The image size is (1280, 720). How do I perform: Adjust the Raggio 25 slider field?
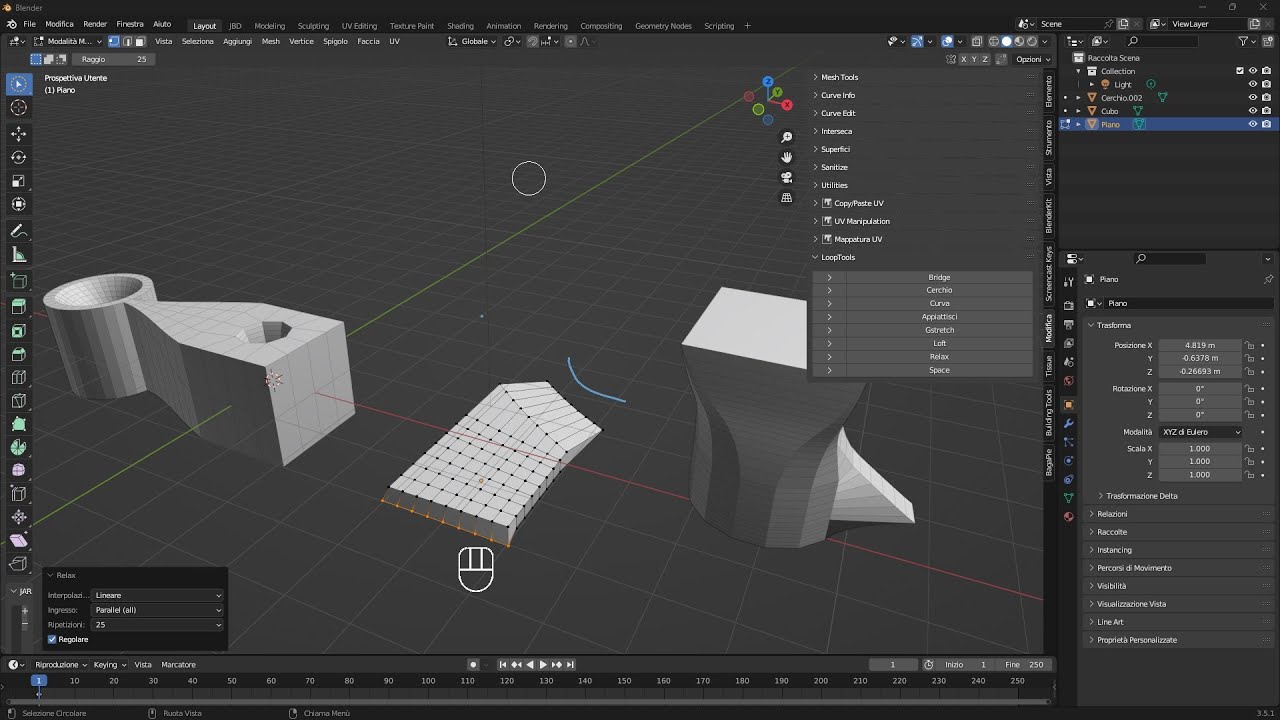coord(114,59)
